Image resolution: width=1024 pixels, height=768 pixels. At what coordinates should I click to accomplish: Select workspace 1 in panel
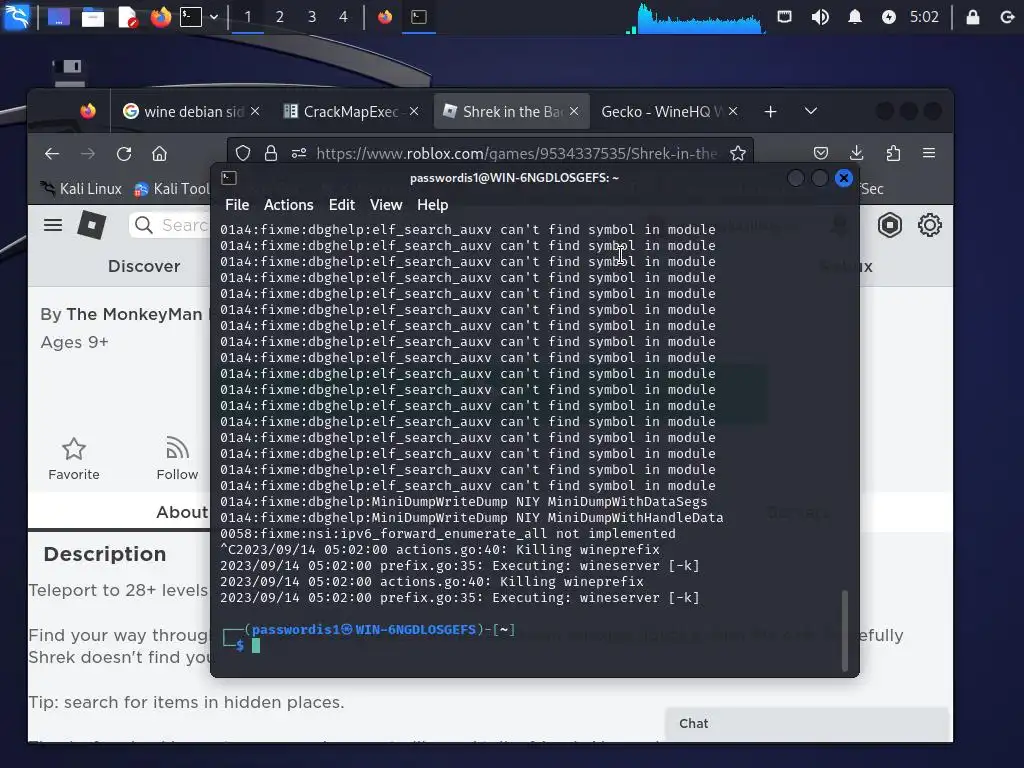click(248, 17)
